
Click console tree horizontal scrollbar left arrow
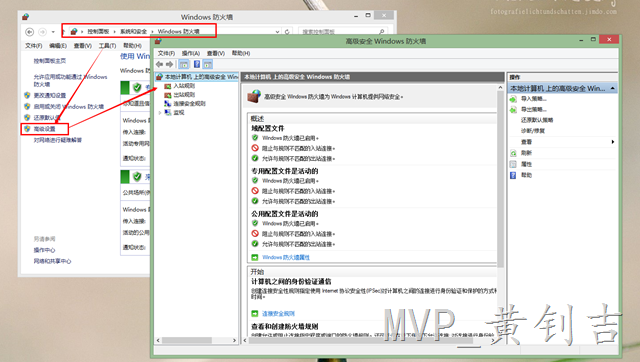coord(158,340)
